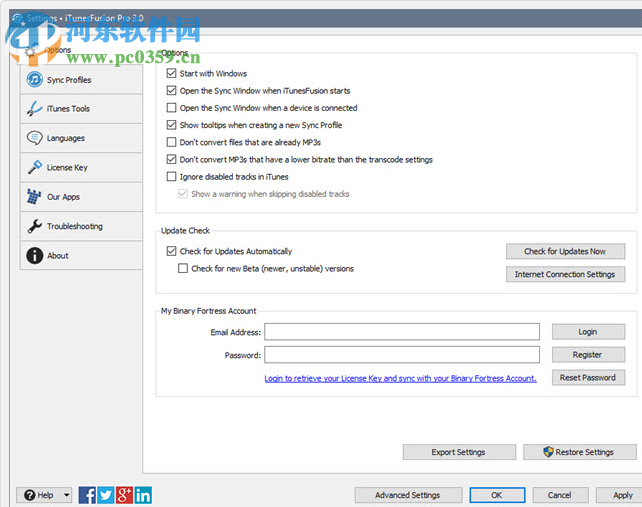Click the Login button
The height and width of the screenshot is (507, 642).
pos(588,332)
